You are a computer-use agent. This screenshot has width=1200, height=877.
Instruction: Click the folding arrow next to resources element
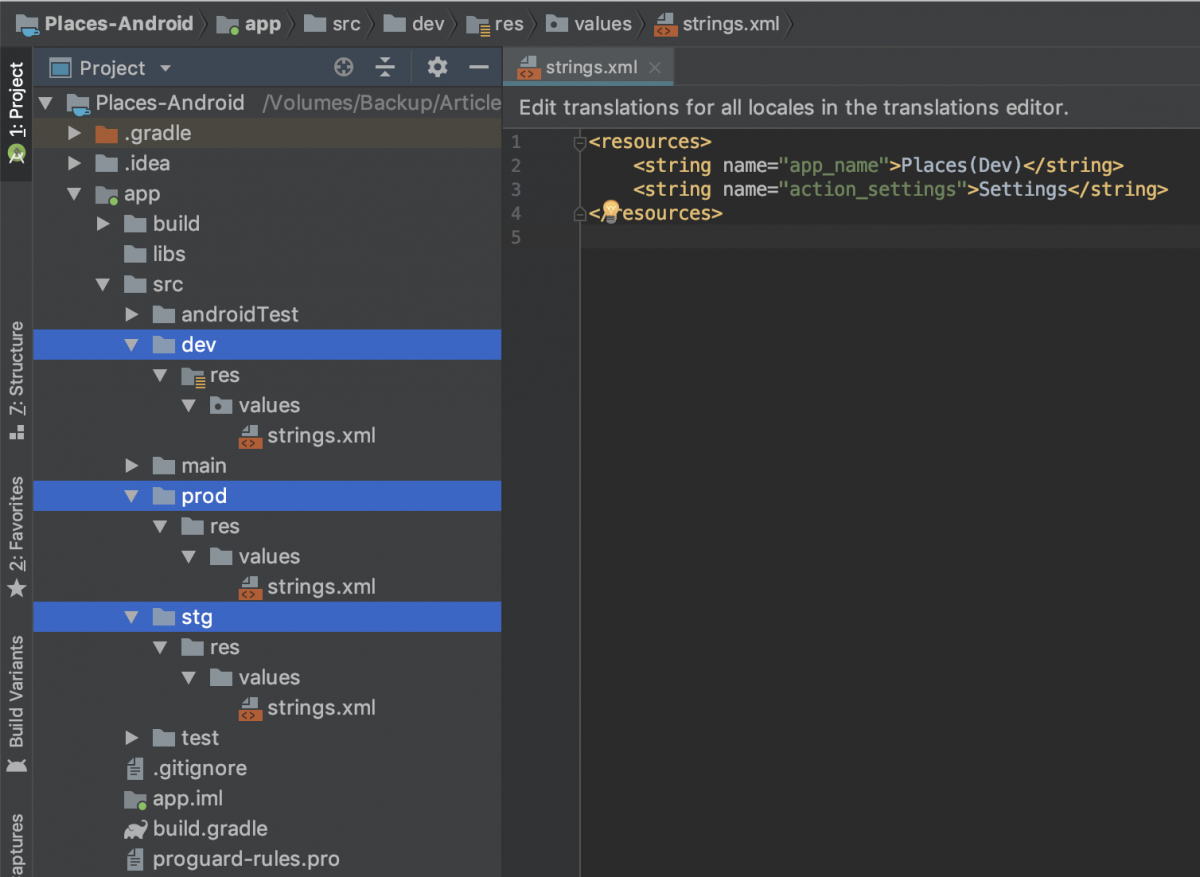[580, 141]
